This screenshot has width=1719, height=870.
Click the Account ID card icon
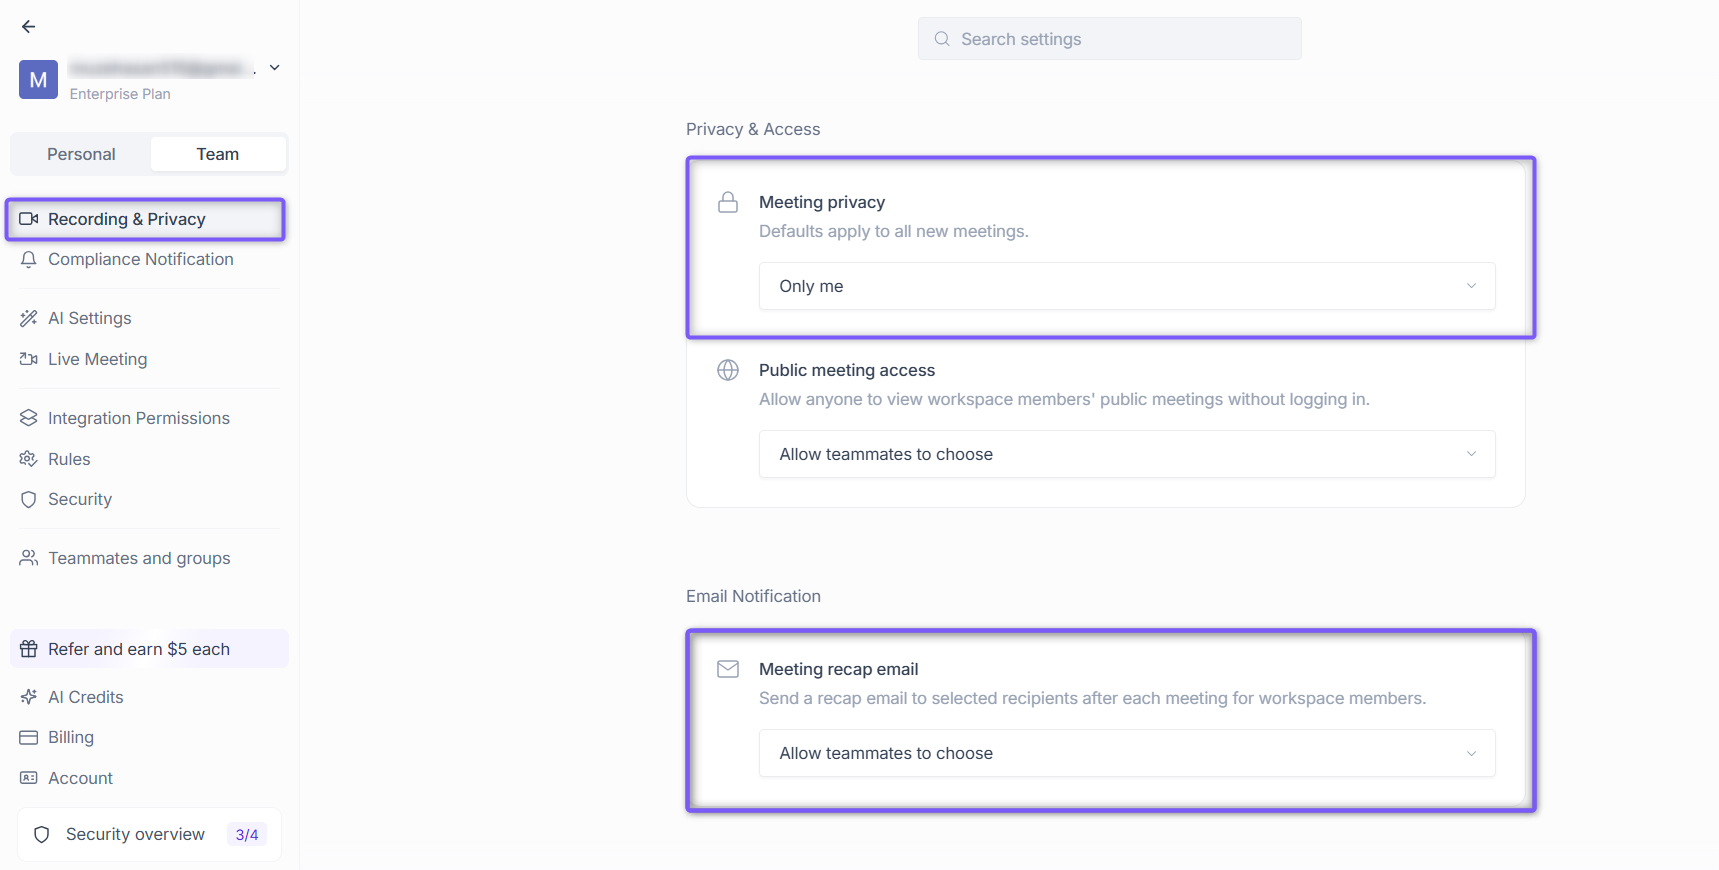tap(29, 778)
